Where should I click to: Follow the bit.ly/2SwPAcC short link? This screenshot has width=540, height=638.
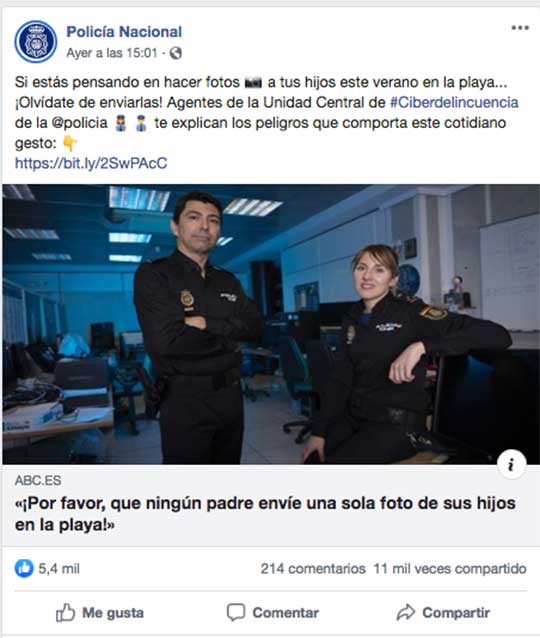(x=91, y=163)
